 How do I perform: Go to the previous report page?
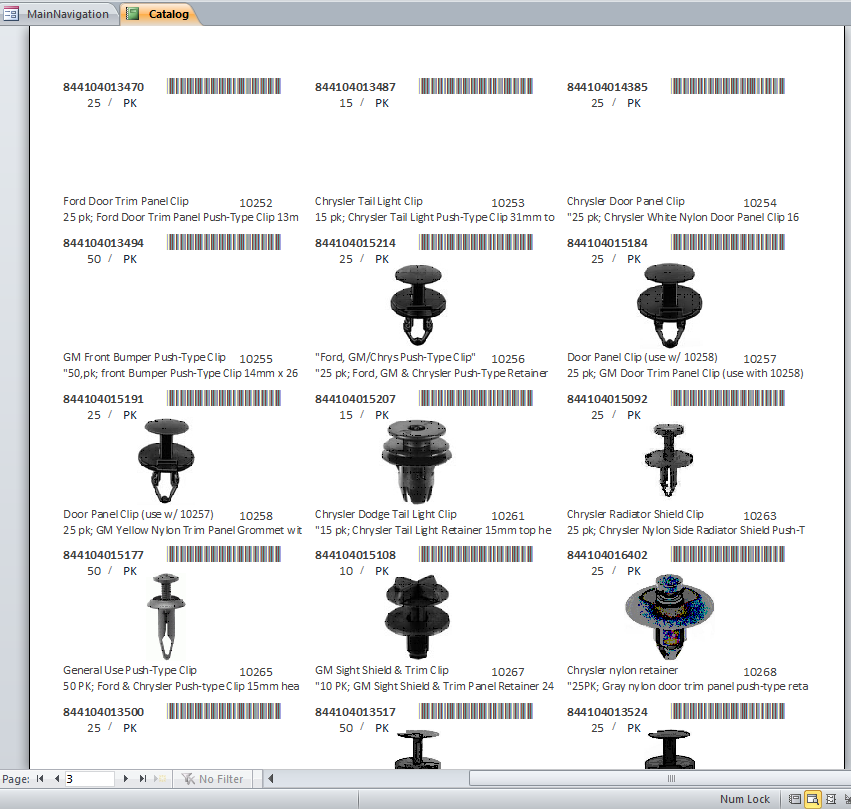pyautogui.click(x=57, y=779)
